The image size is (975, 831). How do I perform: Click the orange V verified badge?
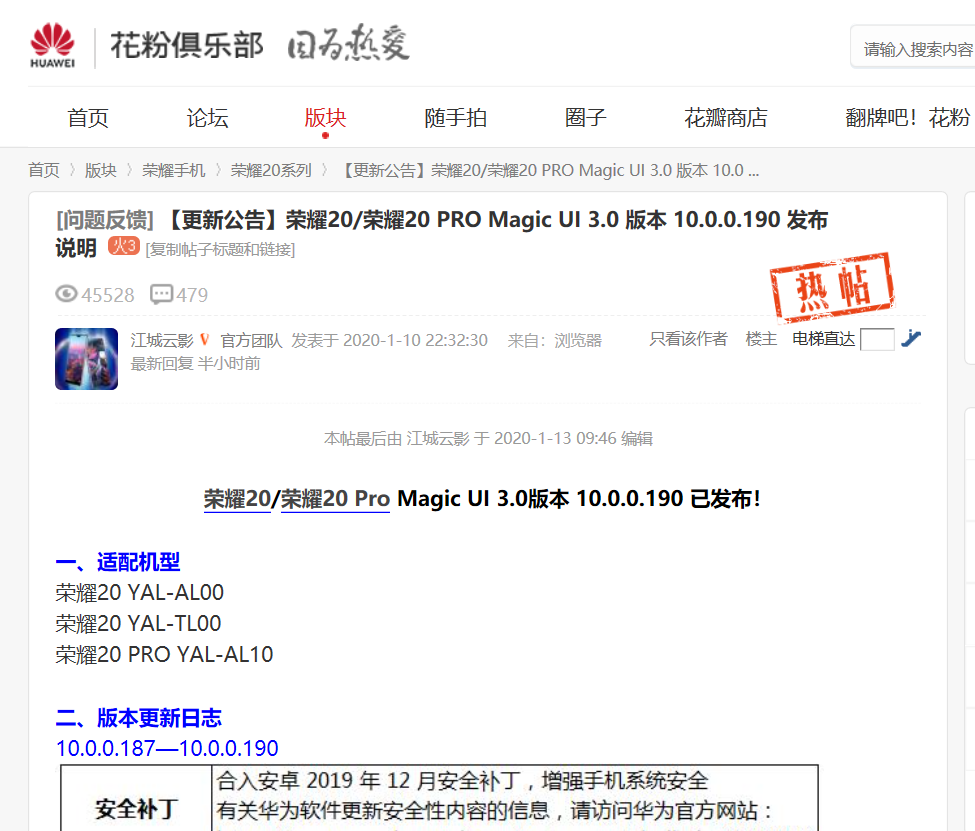point(205,340)
